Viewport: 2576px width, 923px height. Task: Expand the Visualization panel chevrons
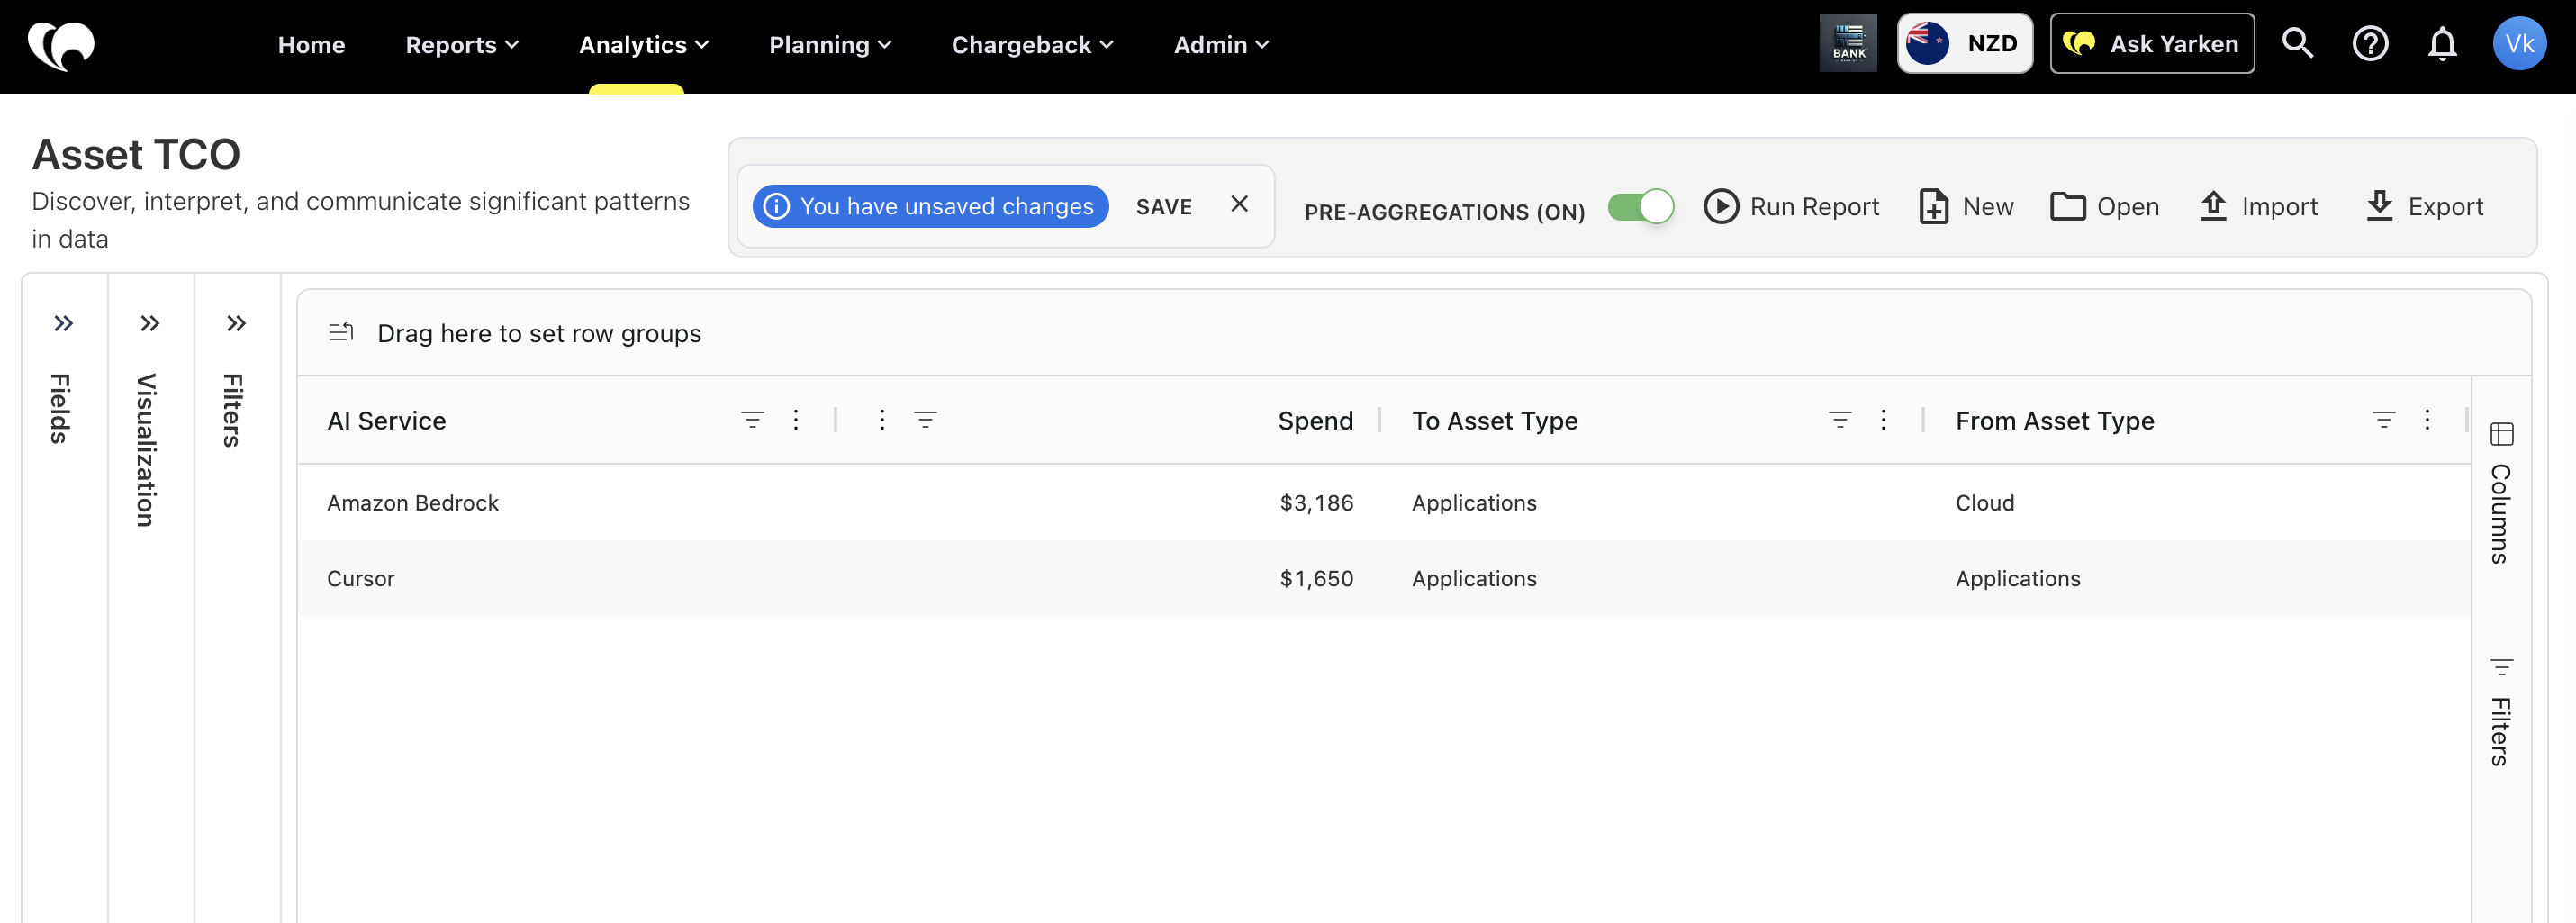click(150, 323)
